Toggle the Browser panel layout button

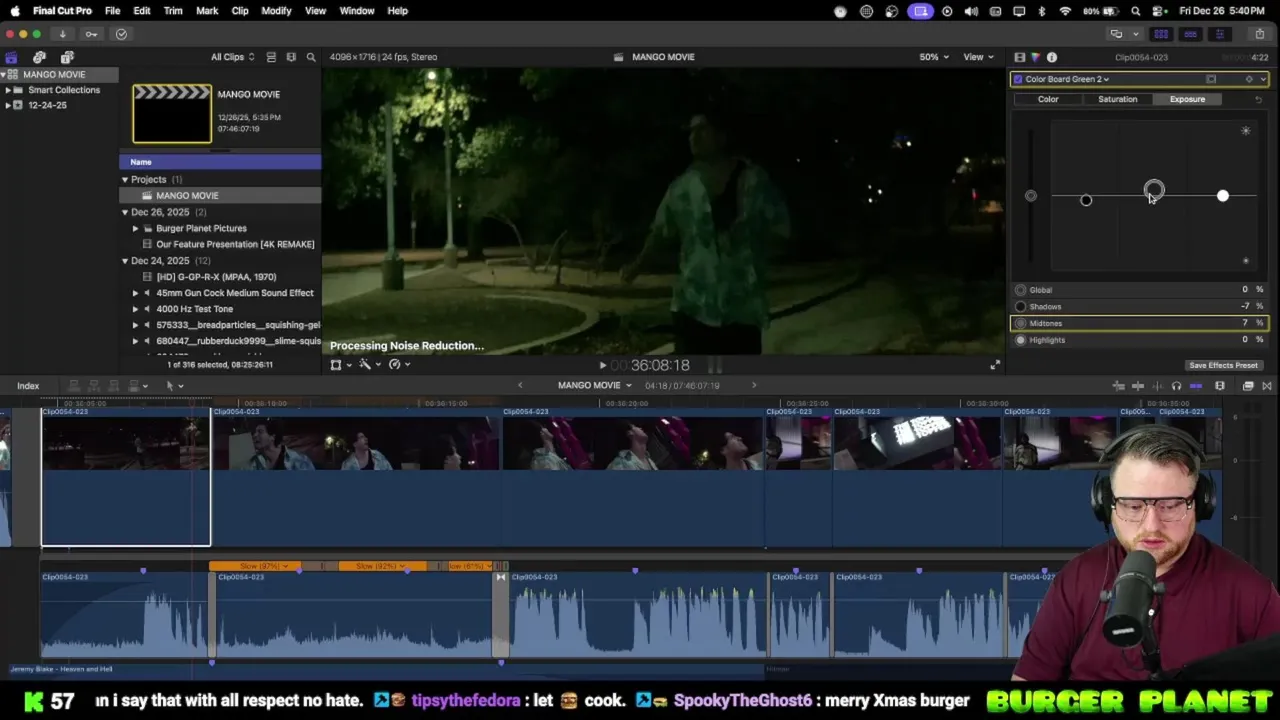pyautogui.click(x=1161, y=34)
